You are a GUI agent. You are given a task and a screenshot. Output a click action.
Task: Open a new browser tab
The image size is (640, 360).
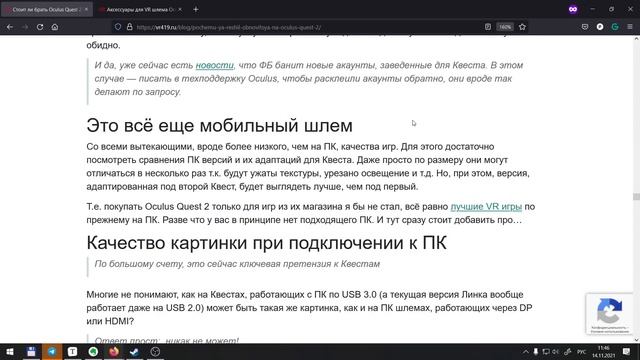(x=196, y=9)
